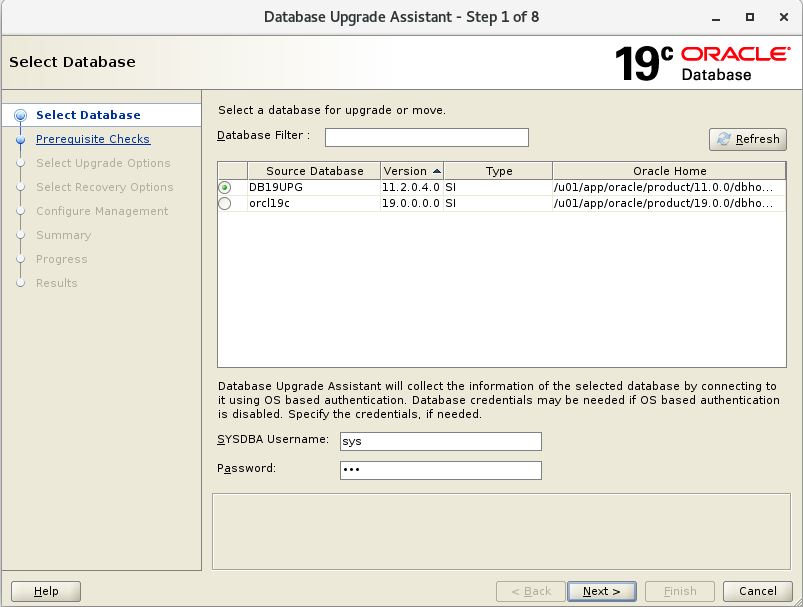Click the DB19UPG source database name cell
Screen dimensions: 803x607
point(314,187)
